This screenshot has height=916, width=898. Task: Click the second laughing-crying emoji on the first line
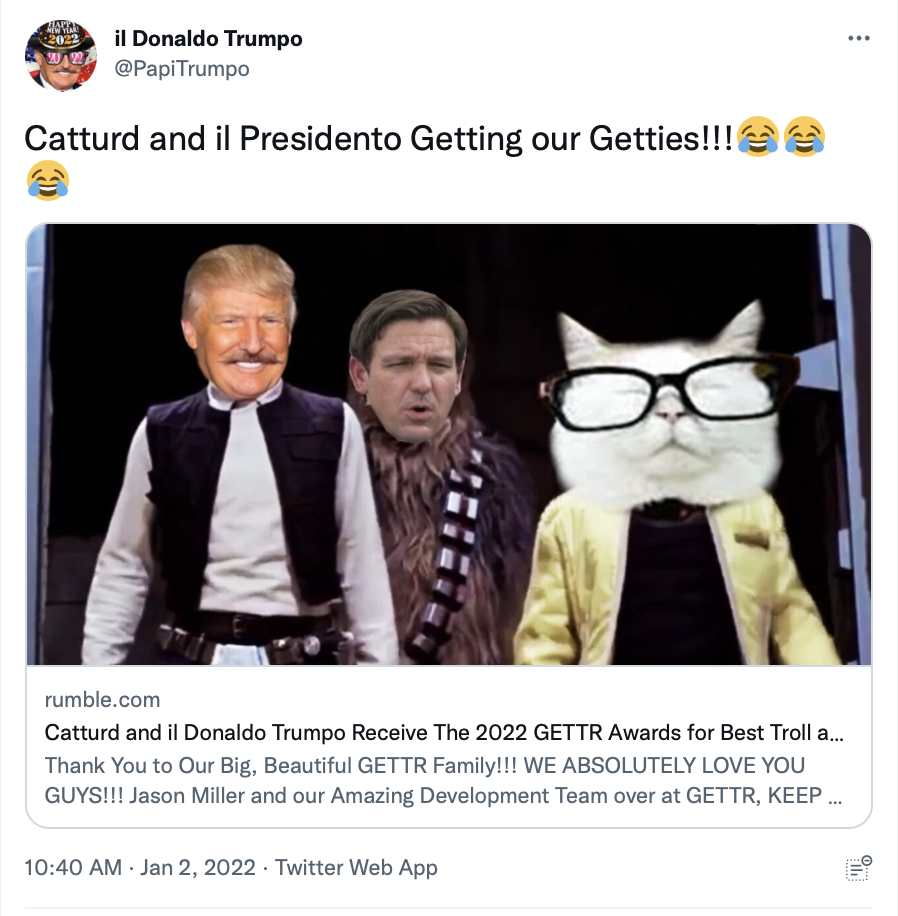coord(803,137)
